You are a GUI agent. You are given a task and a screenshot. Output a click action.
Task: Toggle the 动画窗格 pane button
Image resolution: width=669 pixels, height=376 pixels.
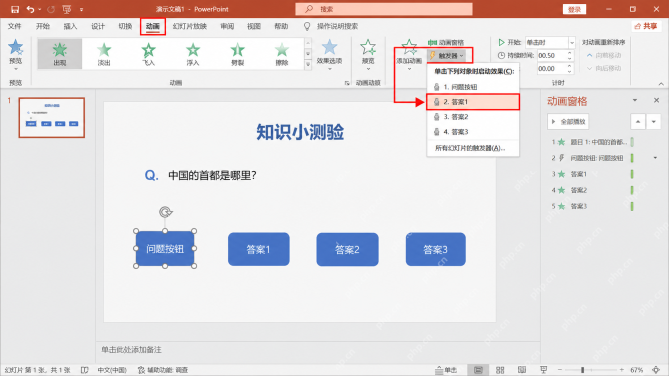click(x=445, y=42)
